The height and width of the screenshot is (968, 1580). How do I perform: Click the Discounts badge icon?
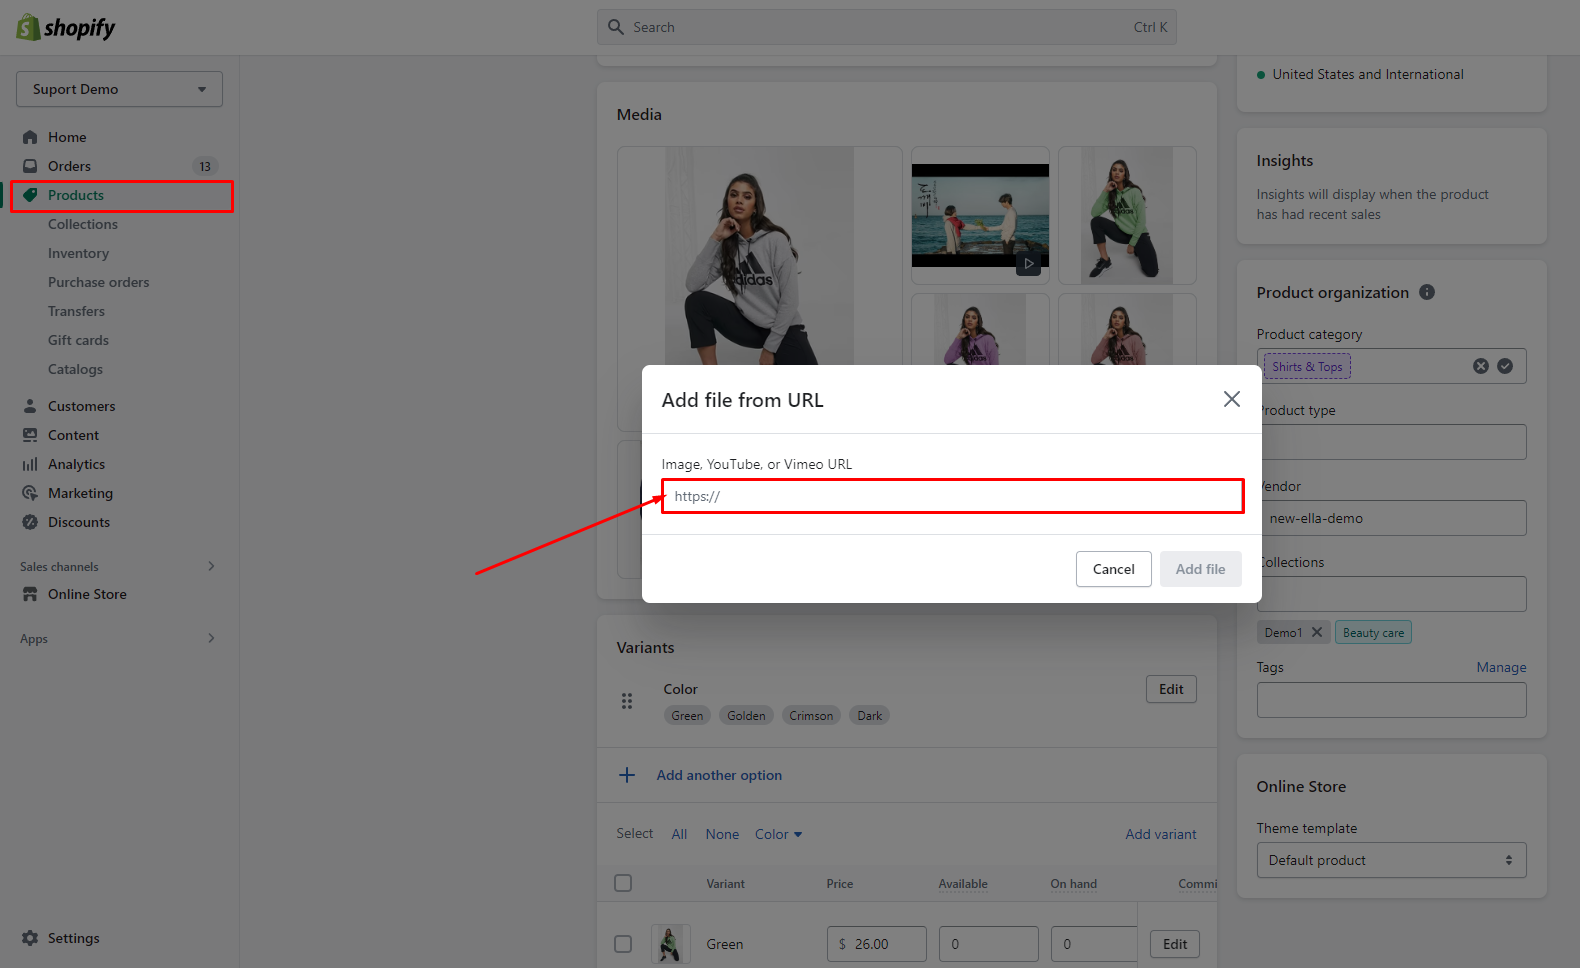pyautogui.click(x=30, y=522)
